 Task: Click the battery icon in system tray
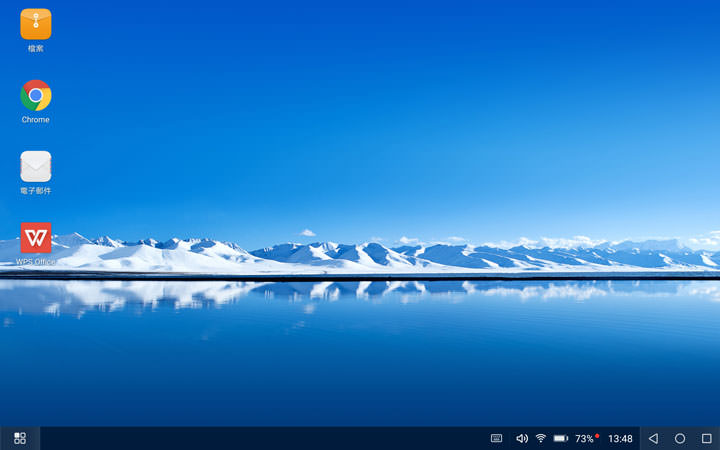tap(560, 438)
